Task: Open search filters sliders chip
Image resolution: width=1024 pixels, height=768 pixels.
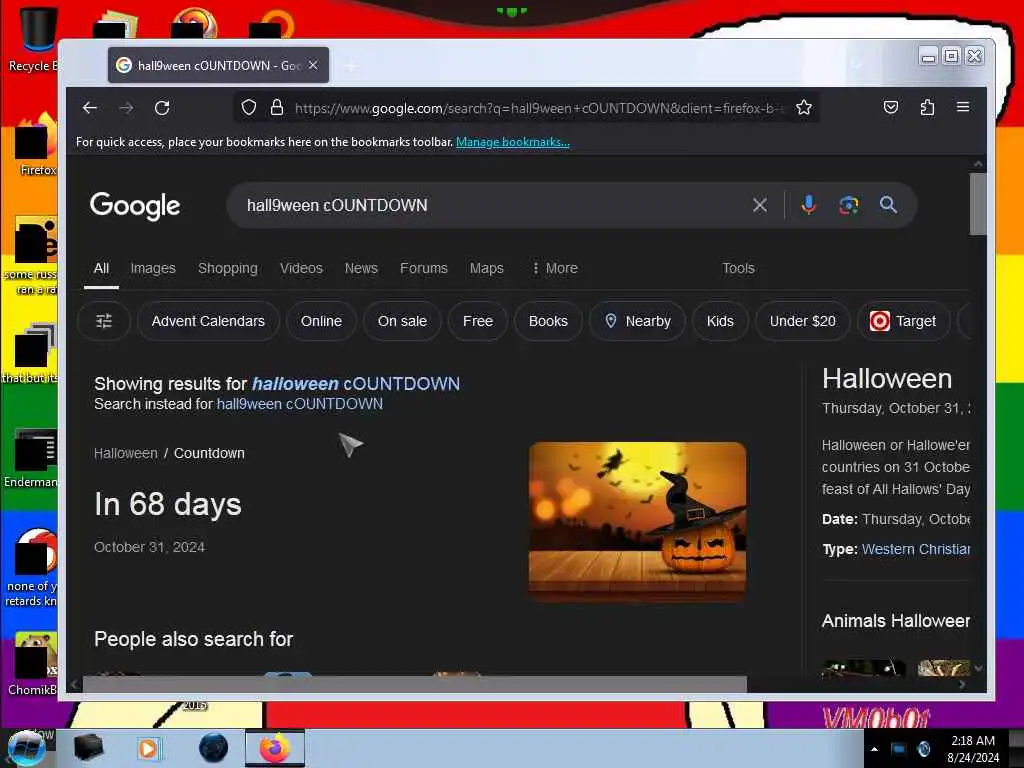Action: 104,321
